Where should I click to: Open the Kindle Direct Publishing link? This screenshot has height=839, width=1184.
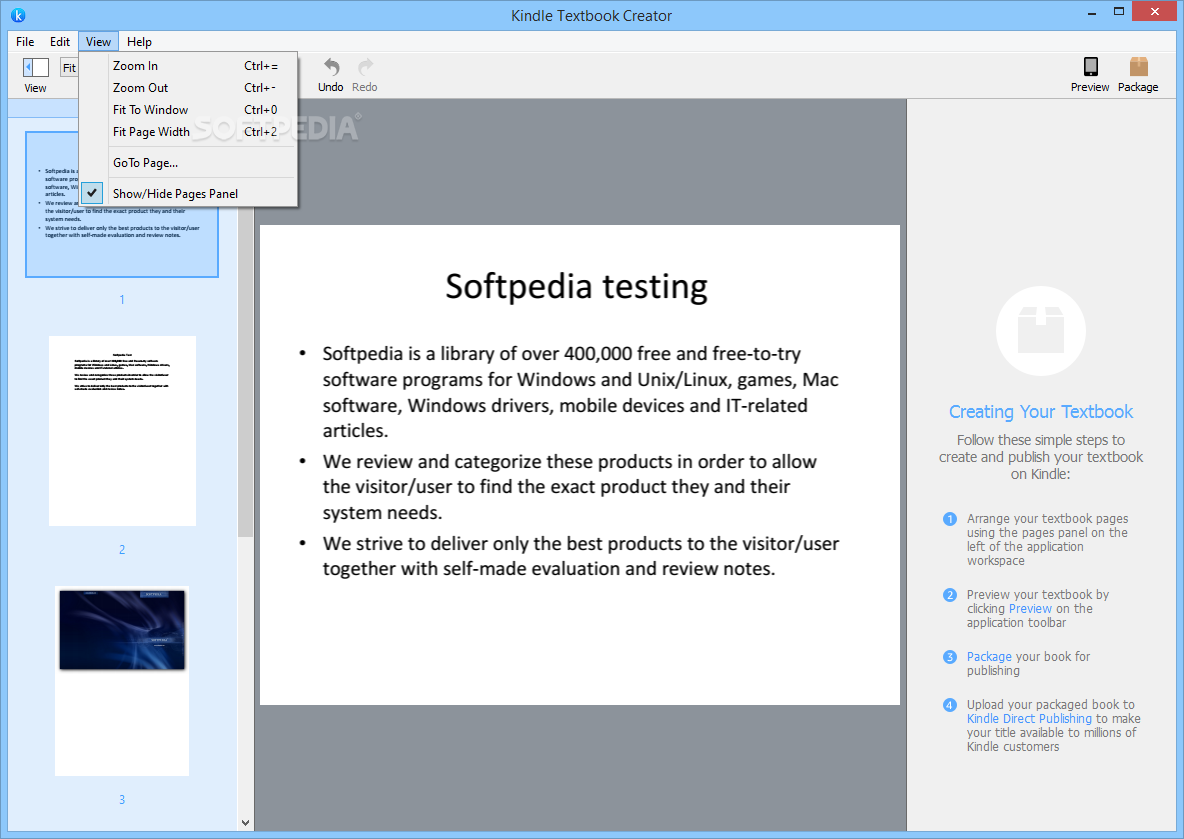click(1029, 718)
